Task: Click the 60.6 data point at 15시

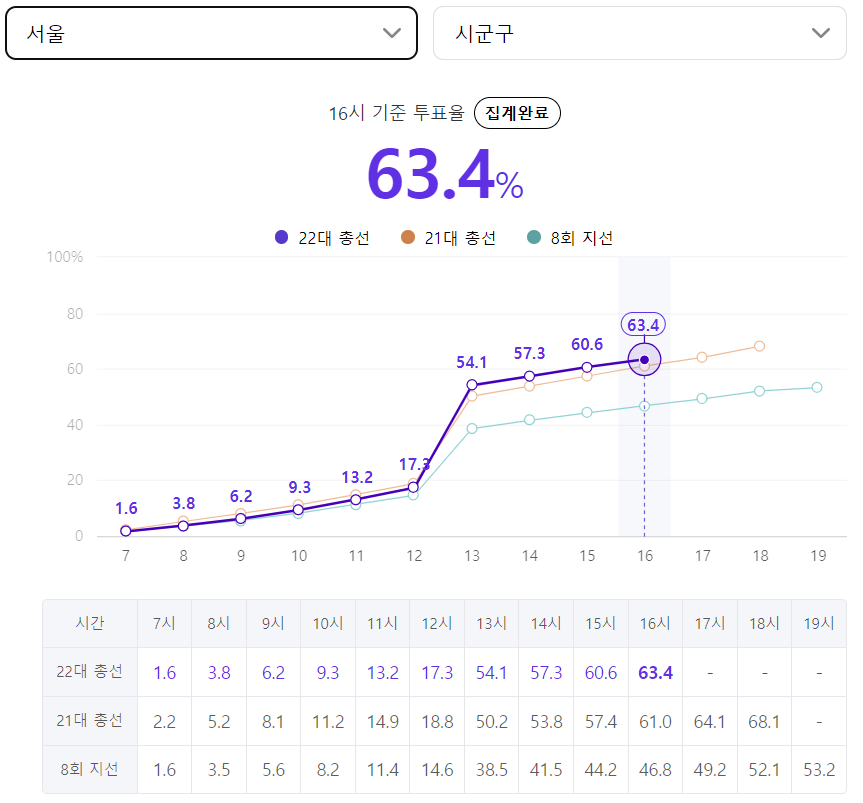Action: click(587, 367)
